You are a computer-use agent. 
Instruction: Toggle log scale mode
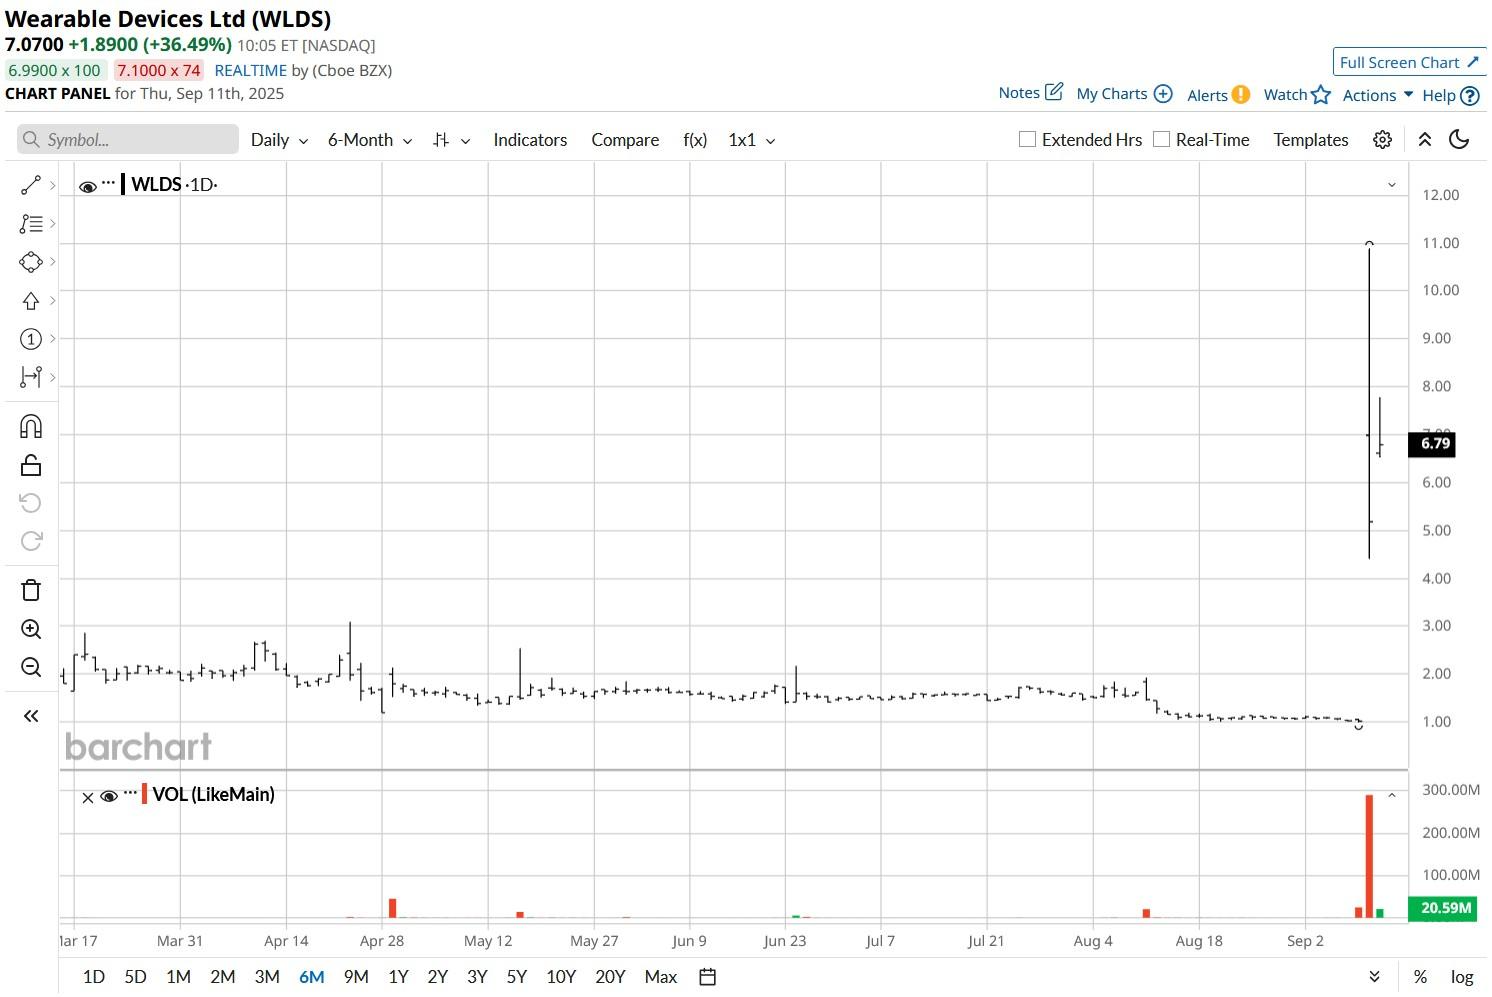1462,977
